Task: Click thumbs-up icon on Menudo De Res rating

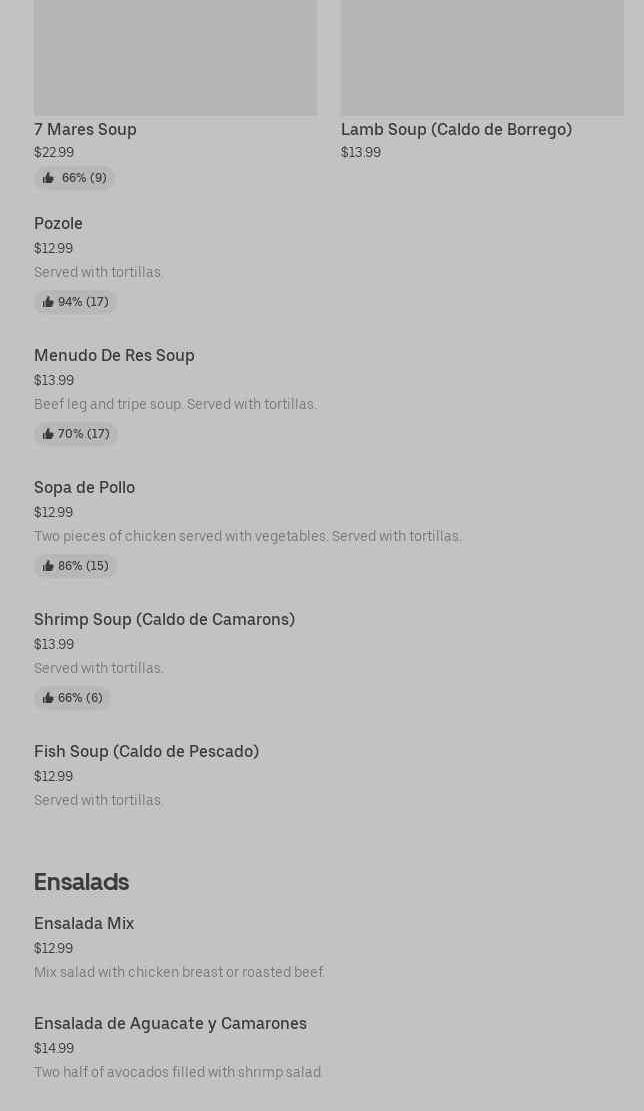Action: [x=48, y=434]
